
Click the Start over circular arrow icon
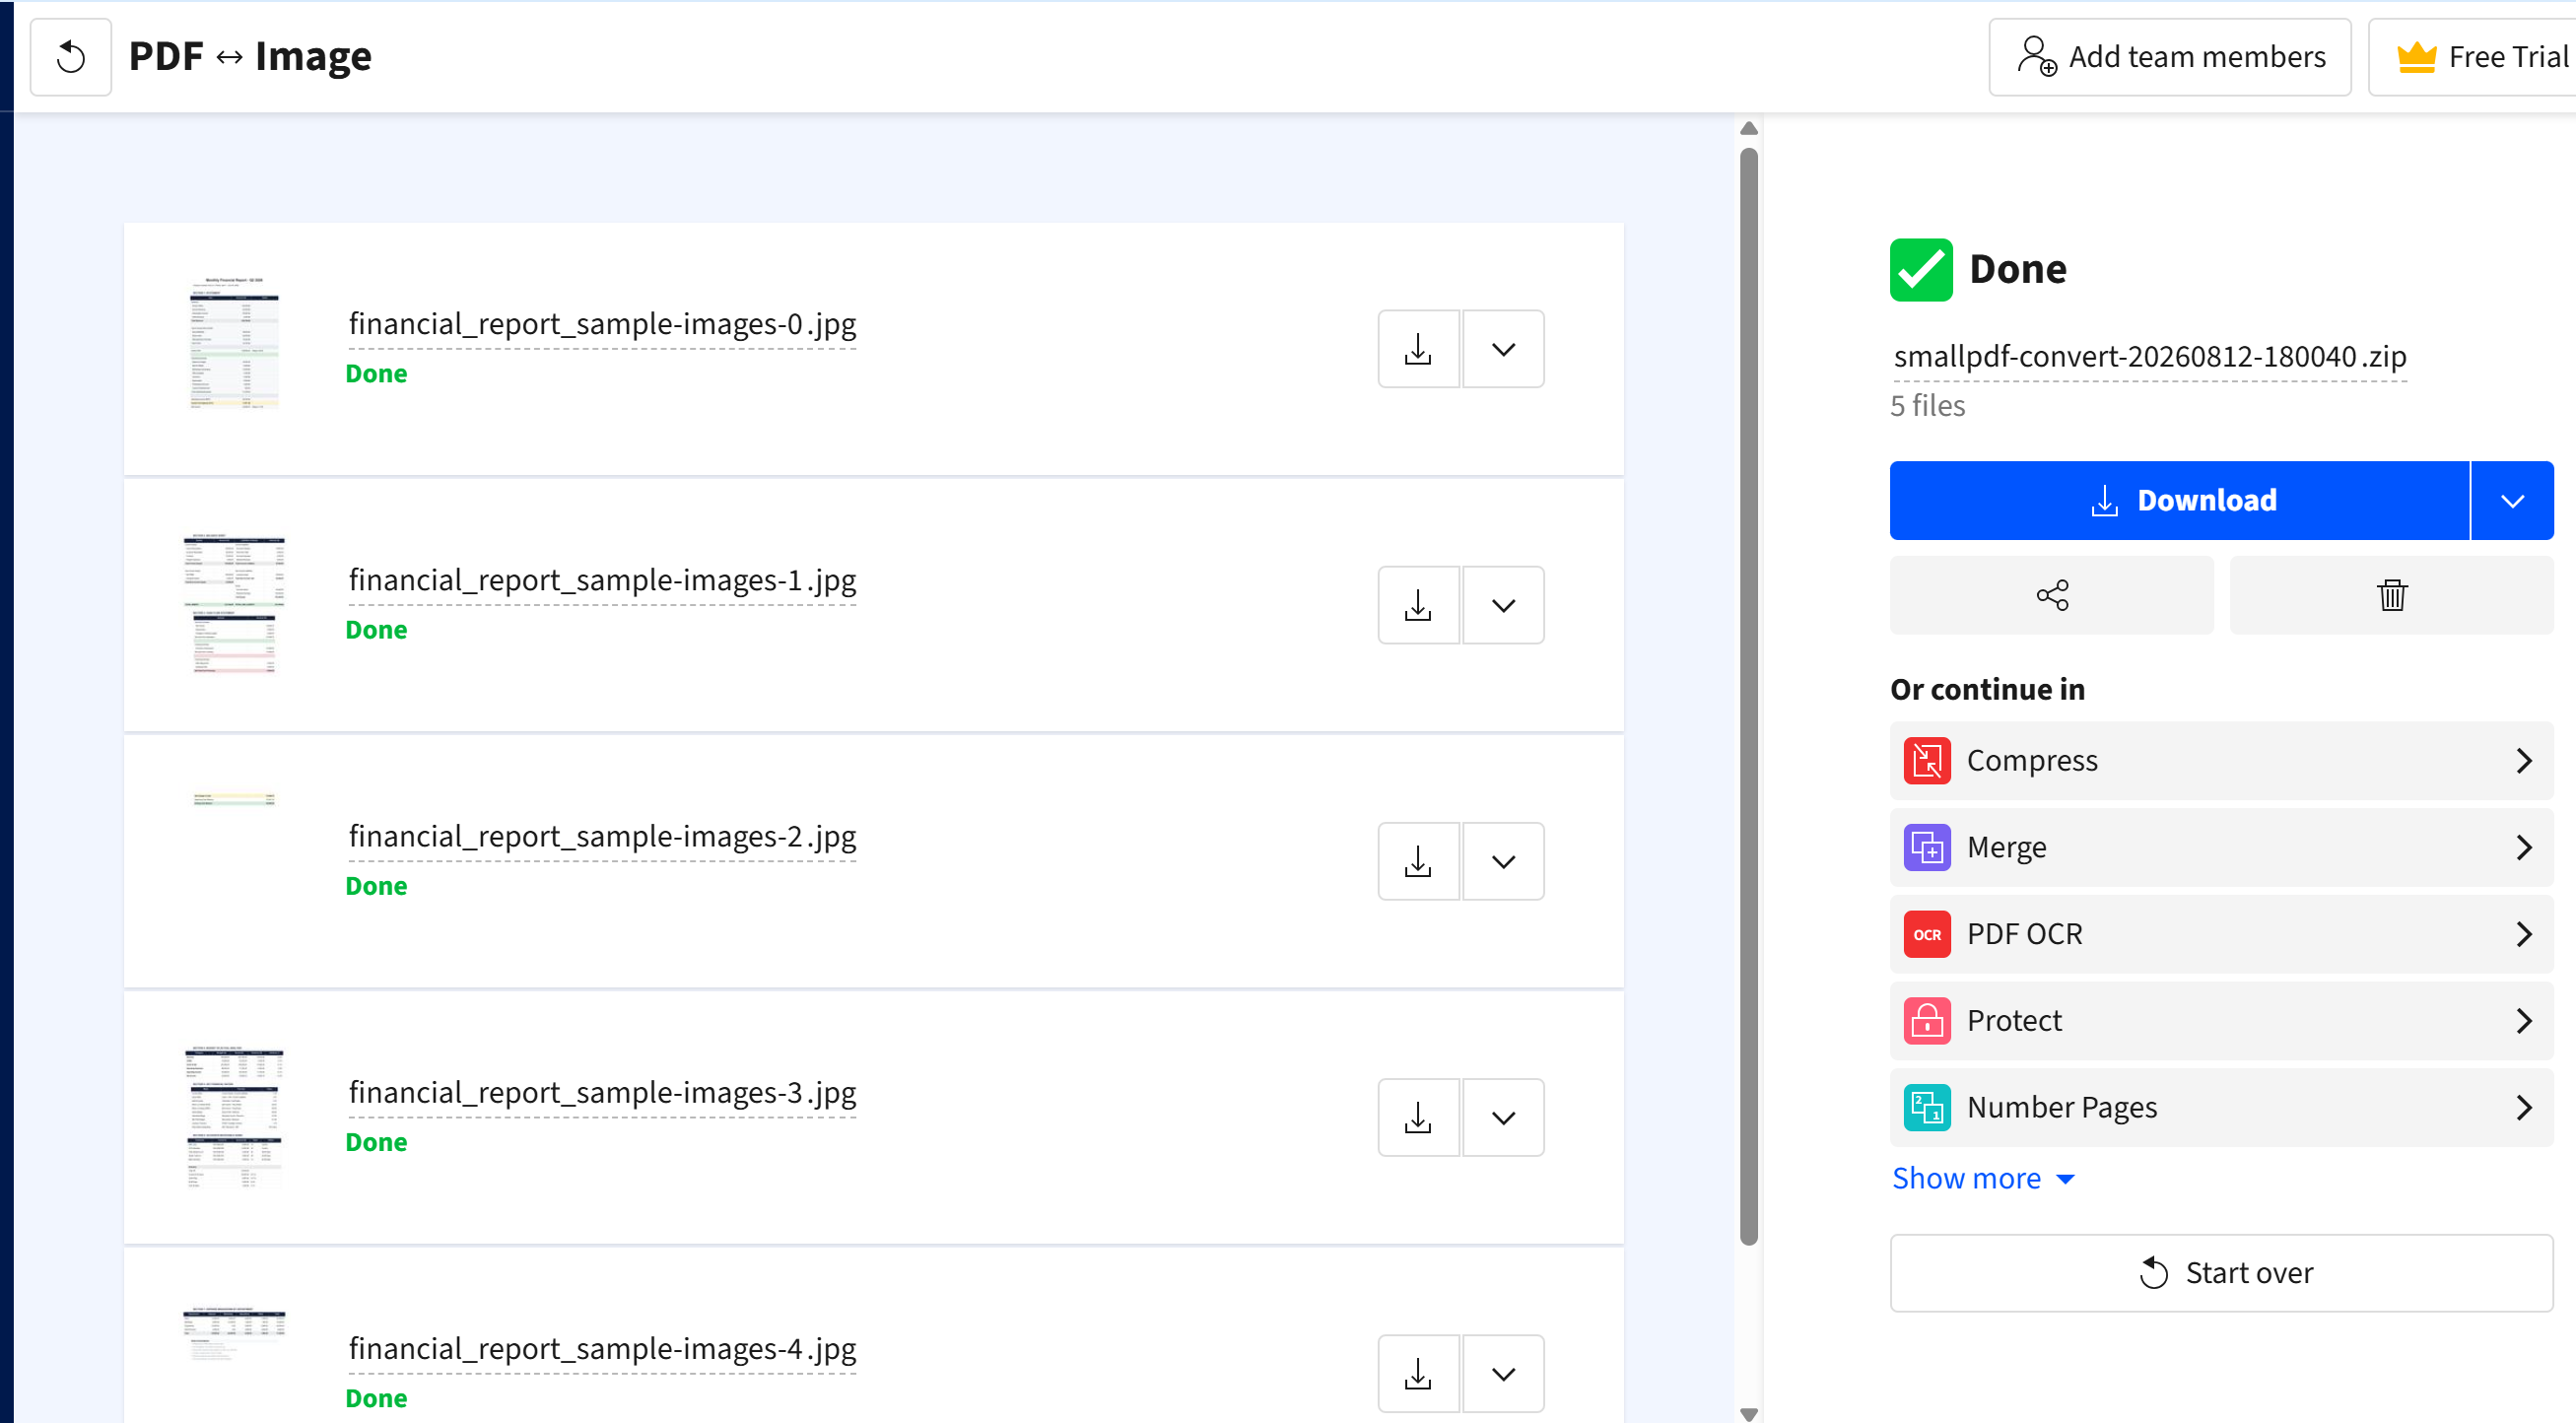click(2153, 1272)
